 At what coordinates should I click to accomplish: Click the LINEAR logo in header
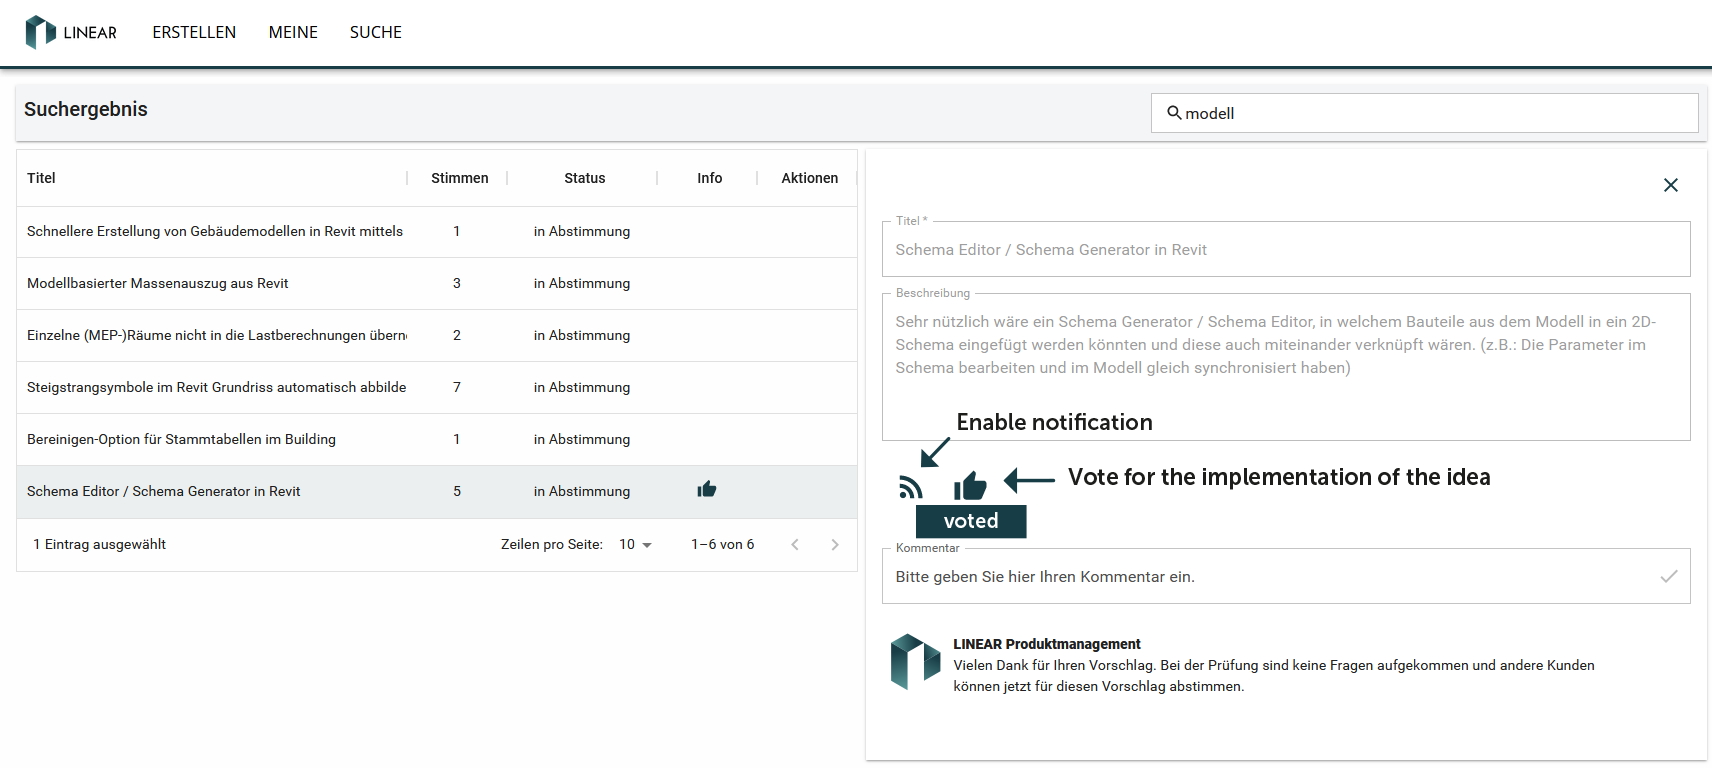coord(70,32)
